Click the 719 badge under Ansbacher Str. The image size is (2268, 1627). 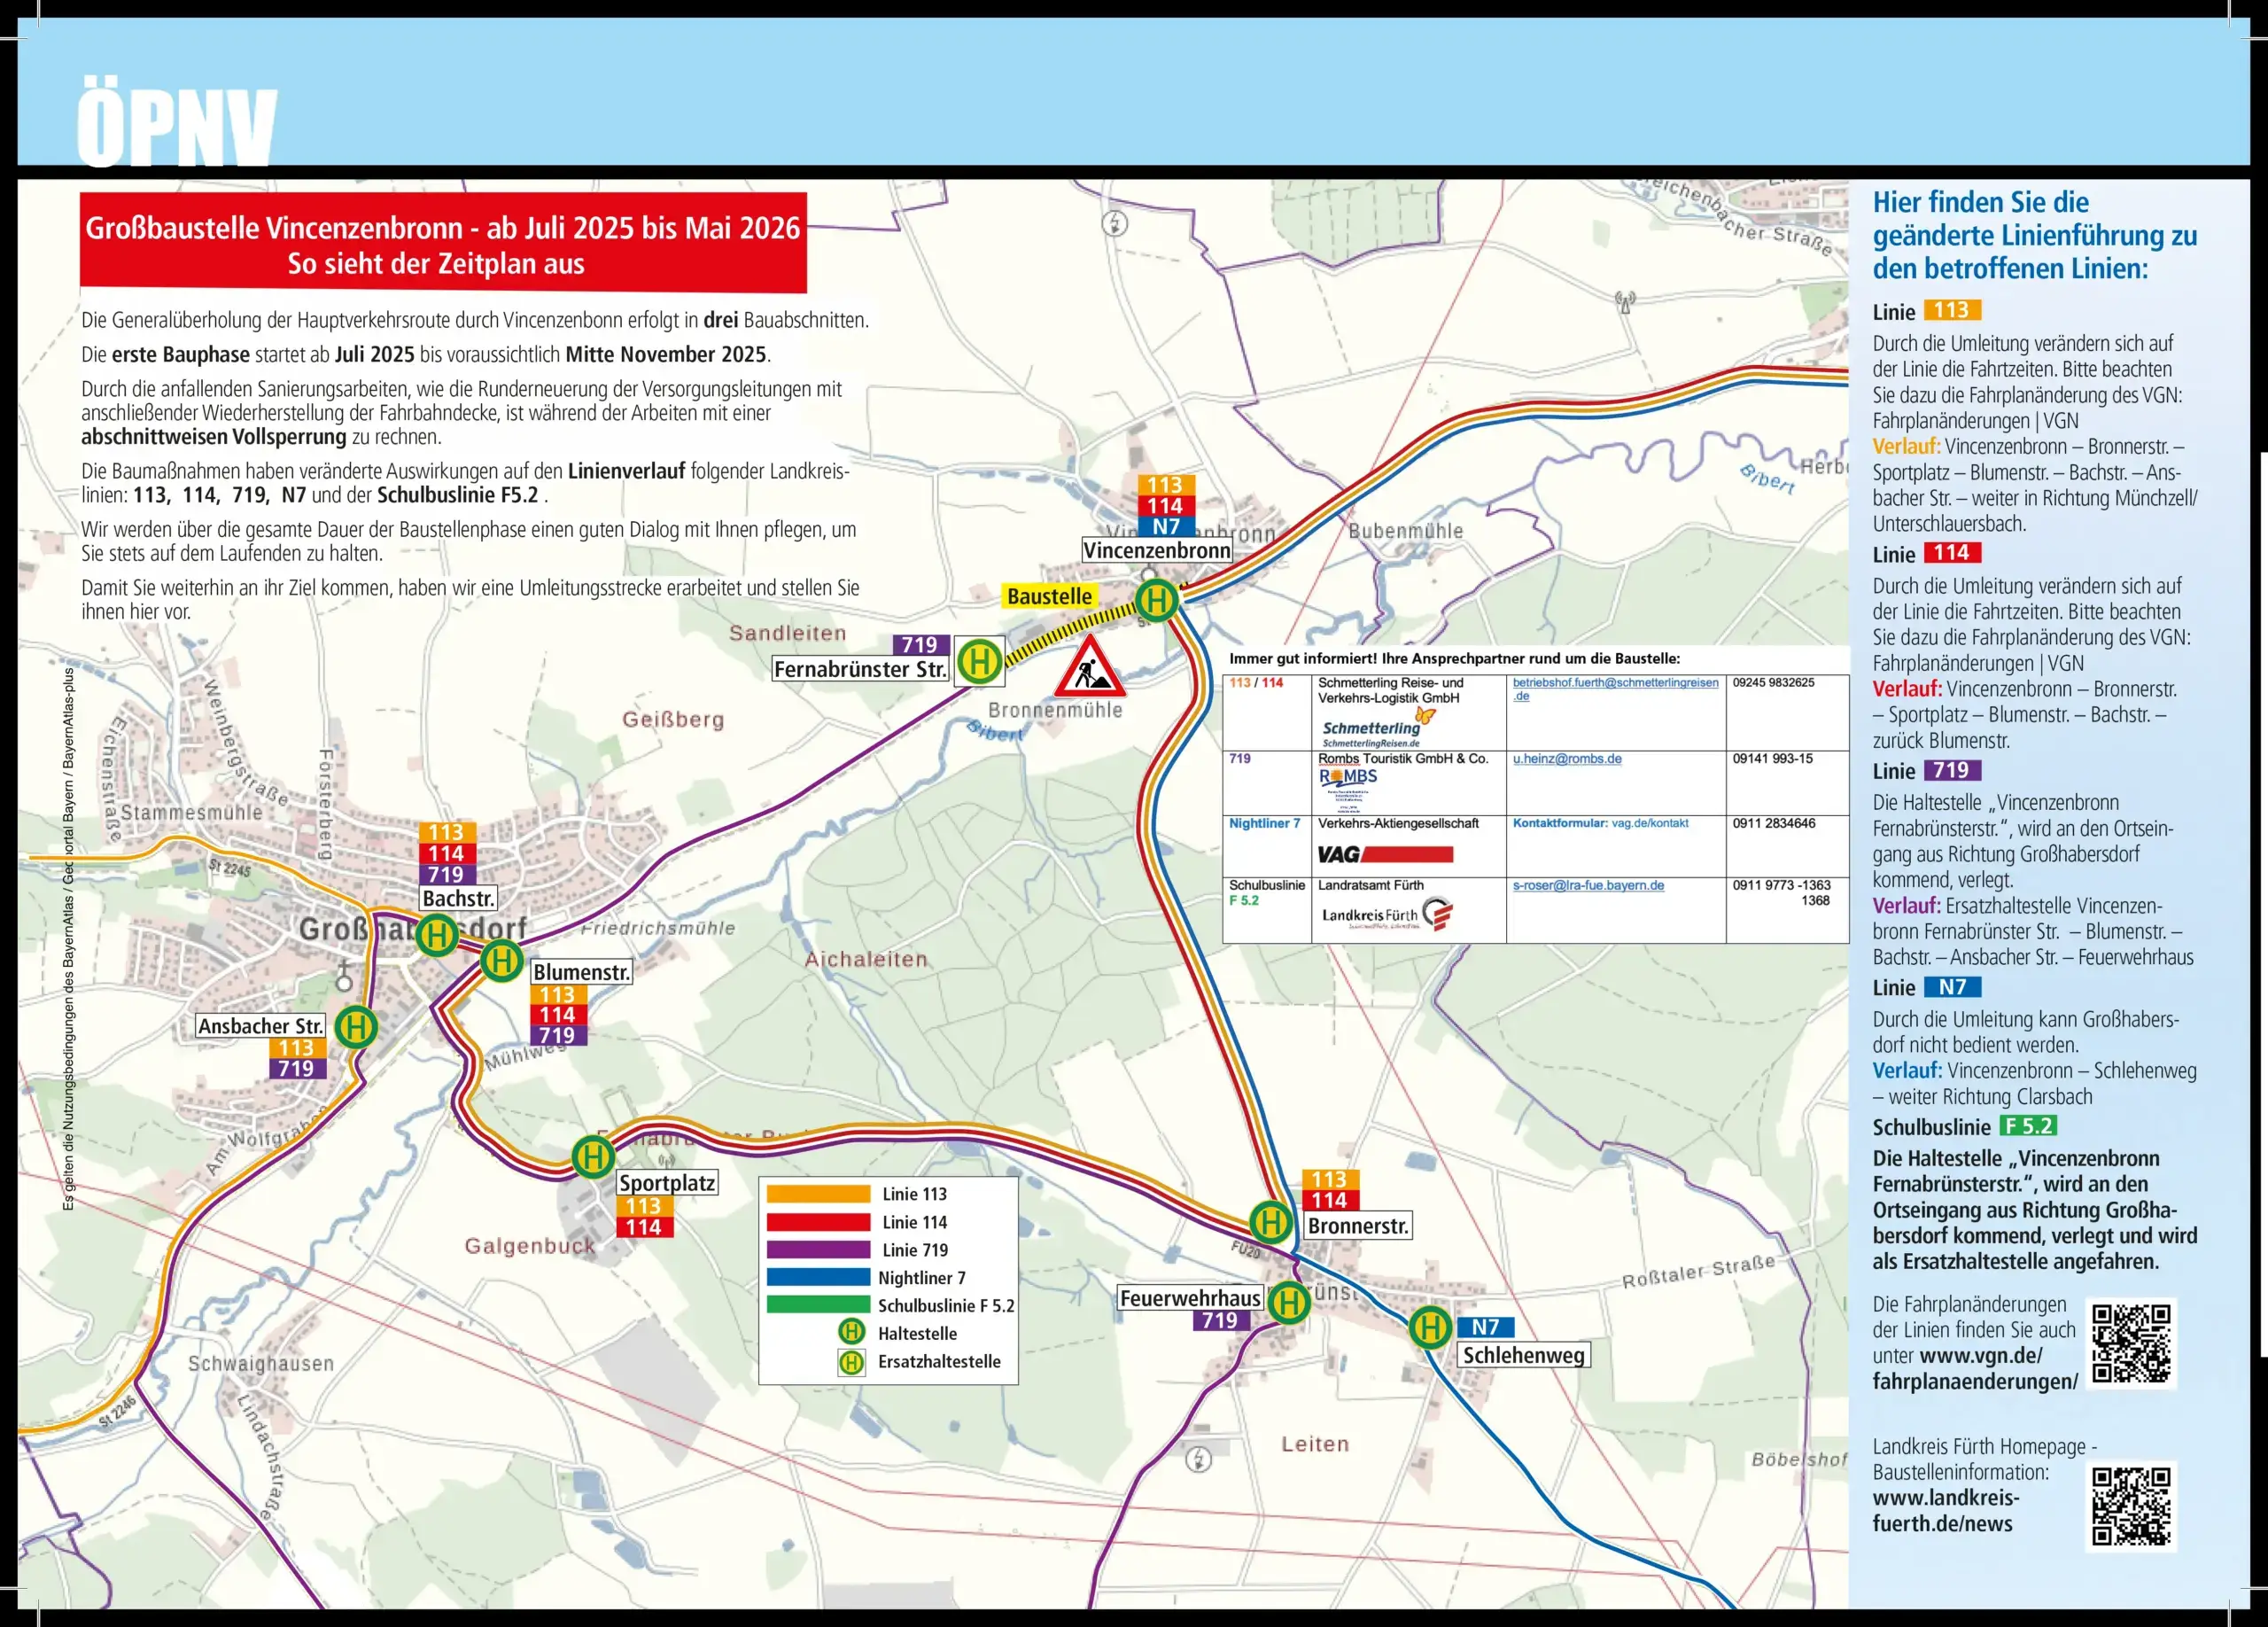pyautogui.click(x=296, y=1068)
